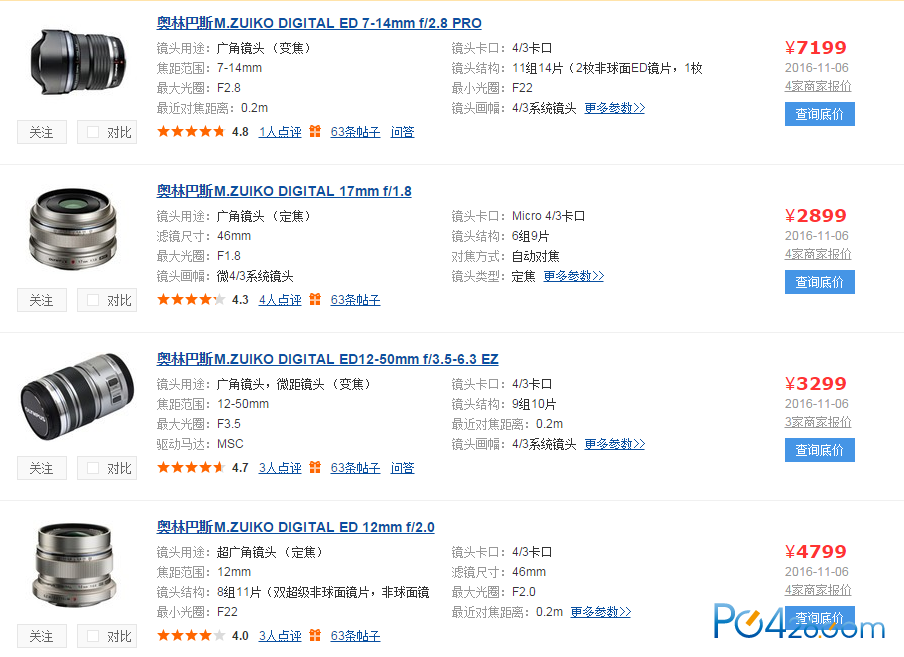Tick 对比 checkbox for 17mm f/1.8 lens

93,300
